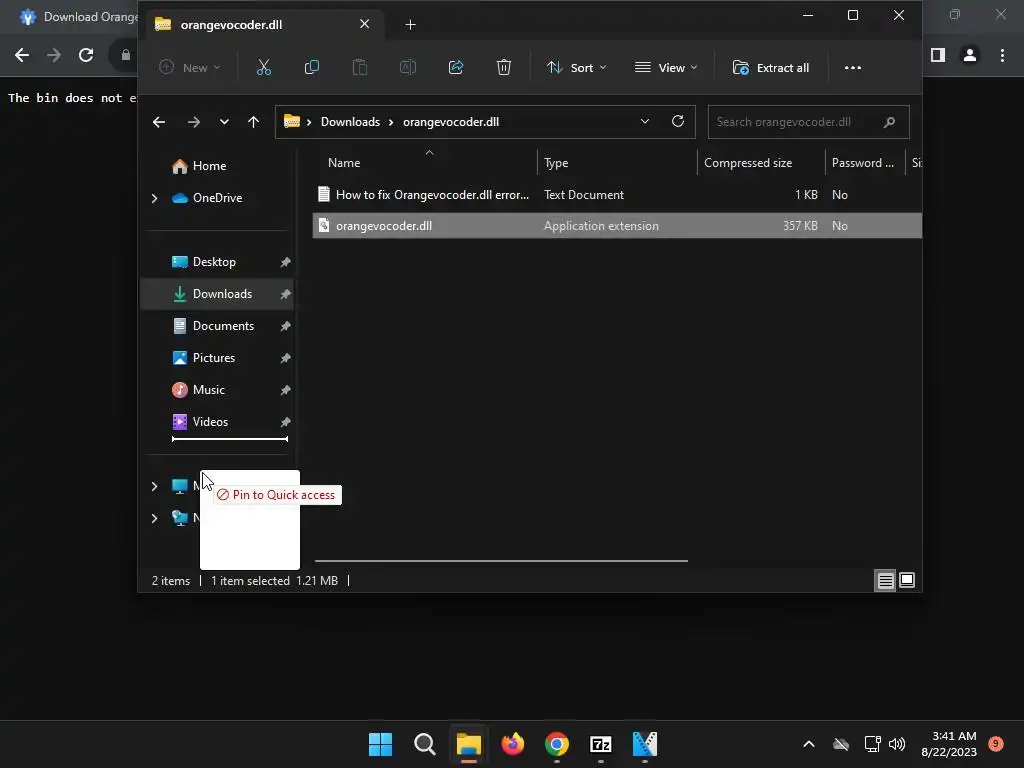Image resolution: width=1024 pixels, height=768 pixels.
Task: Click the Cut scissors icon
Action: click(x=264, y=67)
